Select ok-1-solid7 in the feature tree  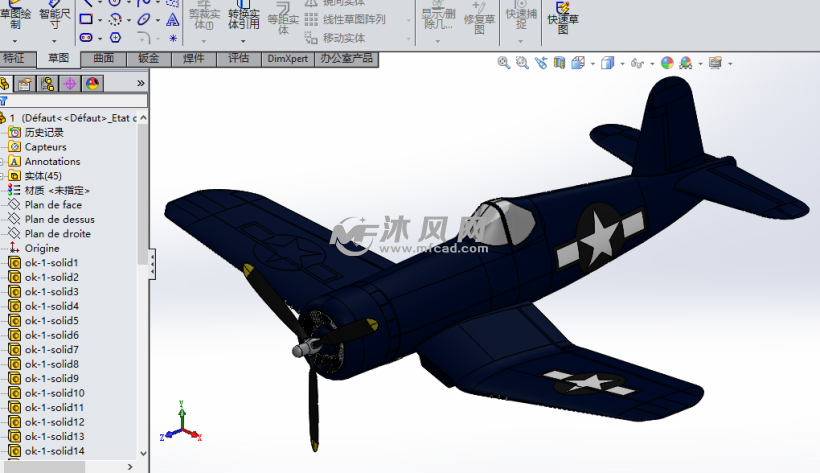coord(51,350)
